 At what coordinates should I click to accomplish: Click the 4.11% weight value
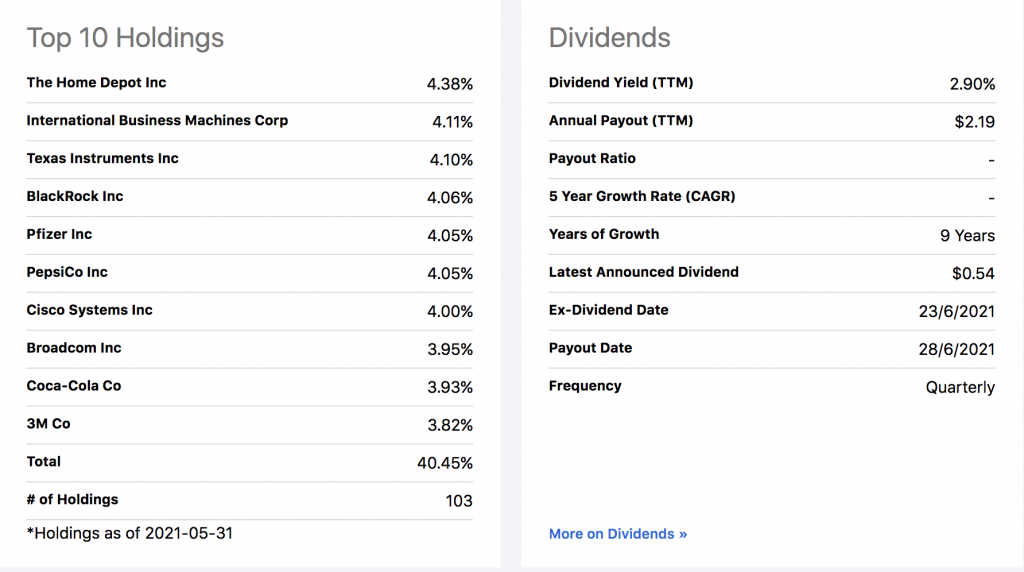point(453,122)
